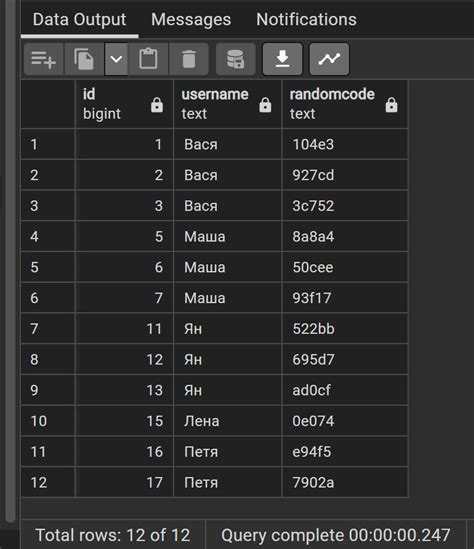This screenshot has width=474, height=549.
Task: Click the lock icon on randomcode column
Action: tap(391, 105)
